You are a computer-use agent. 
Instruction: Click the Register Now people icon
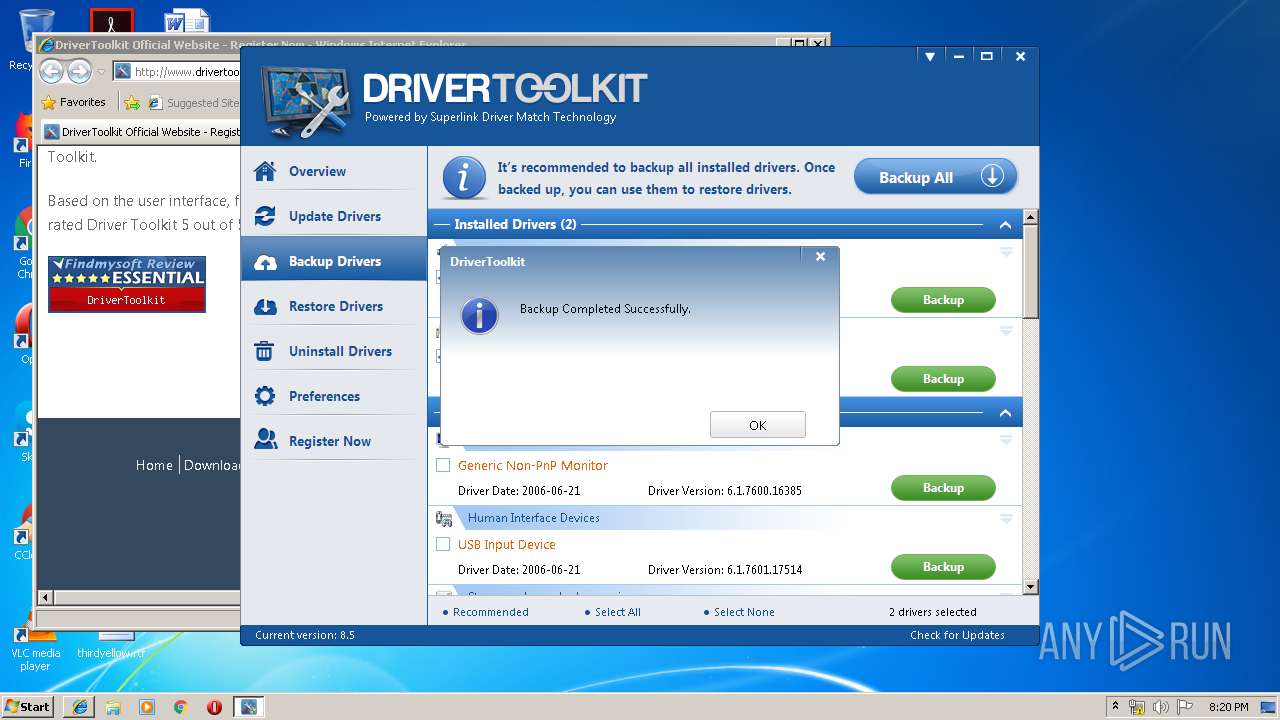point(265,440)
